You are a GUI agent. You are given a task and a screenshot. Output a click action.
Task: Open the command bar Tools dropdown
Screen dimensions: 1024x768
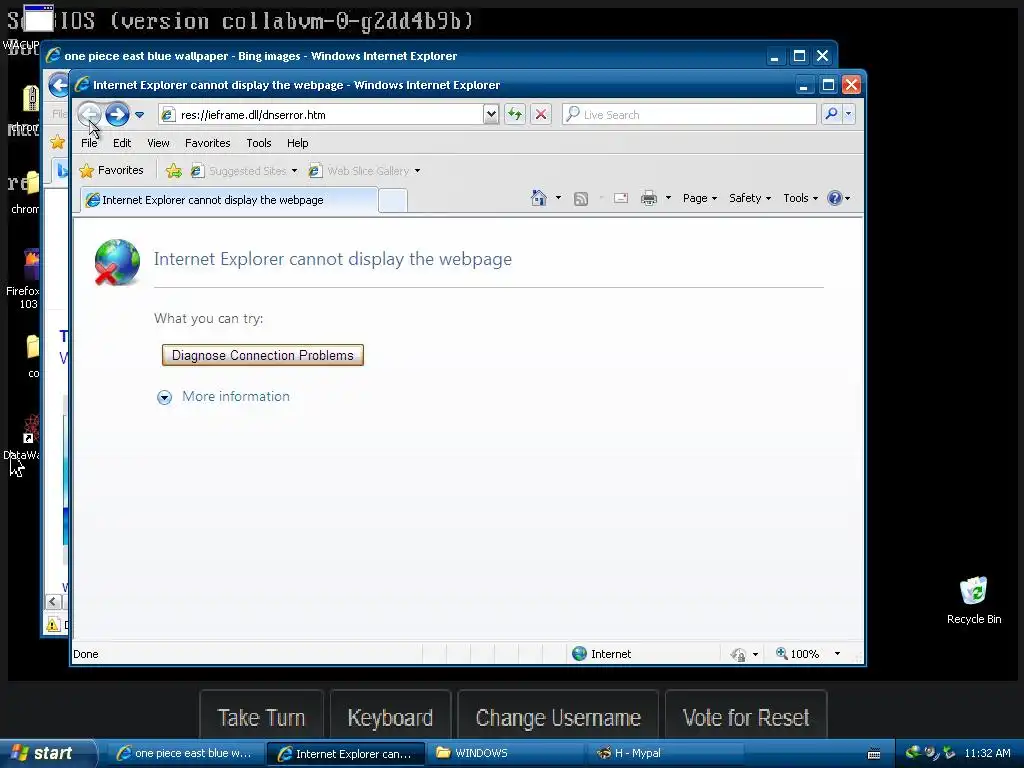click(801, 198)
